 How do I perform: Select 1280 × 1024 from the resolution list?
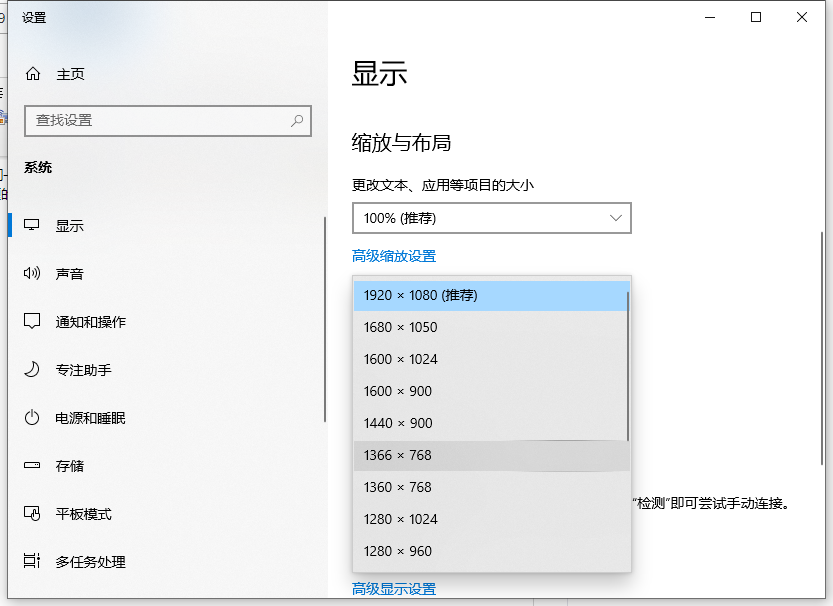coord(401,519)
